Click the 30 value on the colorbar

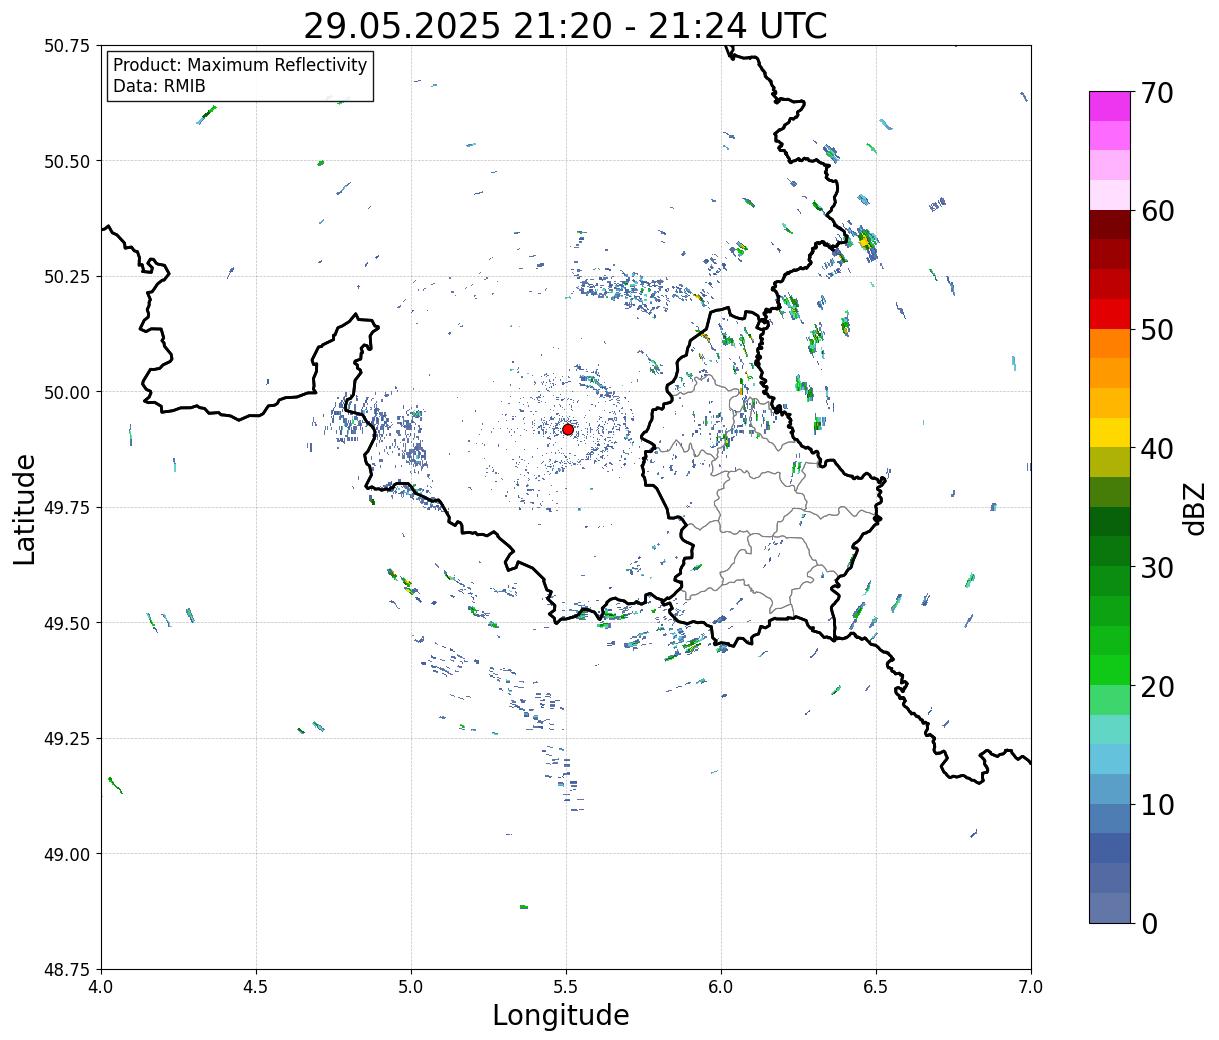(1158, 567)
